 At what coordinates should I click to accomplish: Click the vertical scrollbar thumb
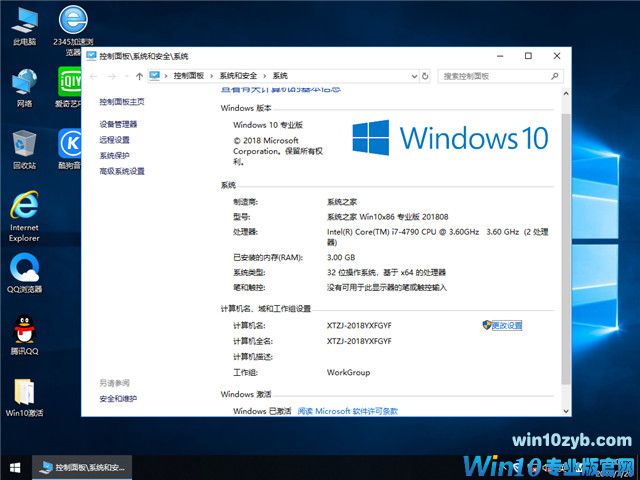(566, 249)
